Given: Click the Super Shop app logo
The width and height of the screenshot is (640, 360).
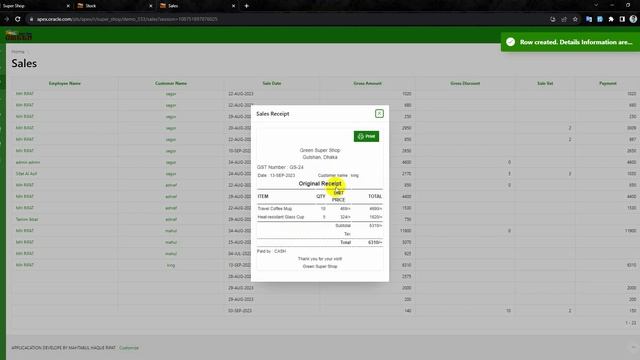Looking at the screenshot, I should [x=19, y=36].
